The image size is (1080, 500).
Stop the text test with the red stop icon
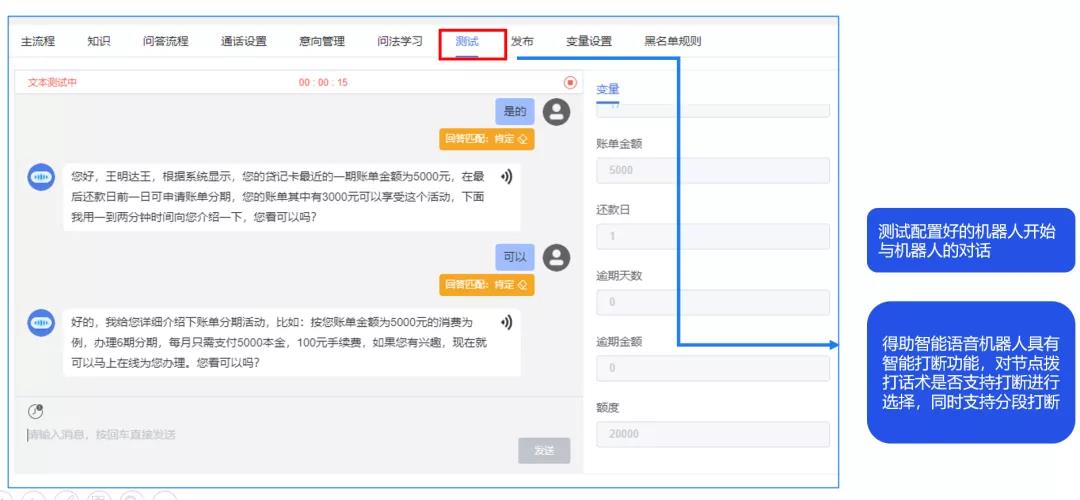[570, 82]
